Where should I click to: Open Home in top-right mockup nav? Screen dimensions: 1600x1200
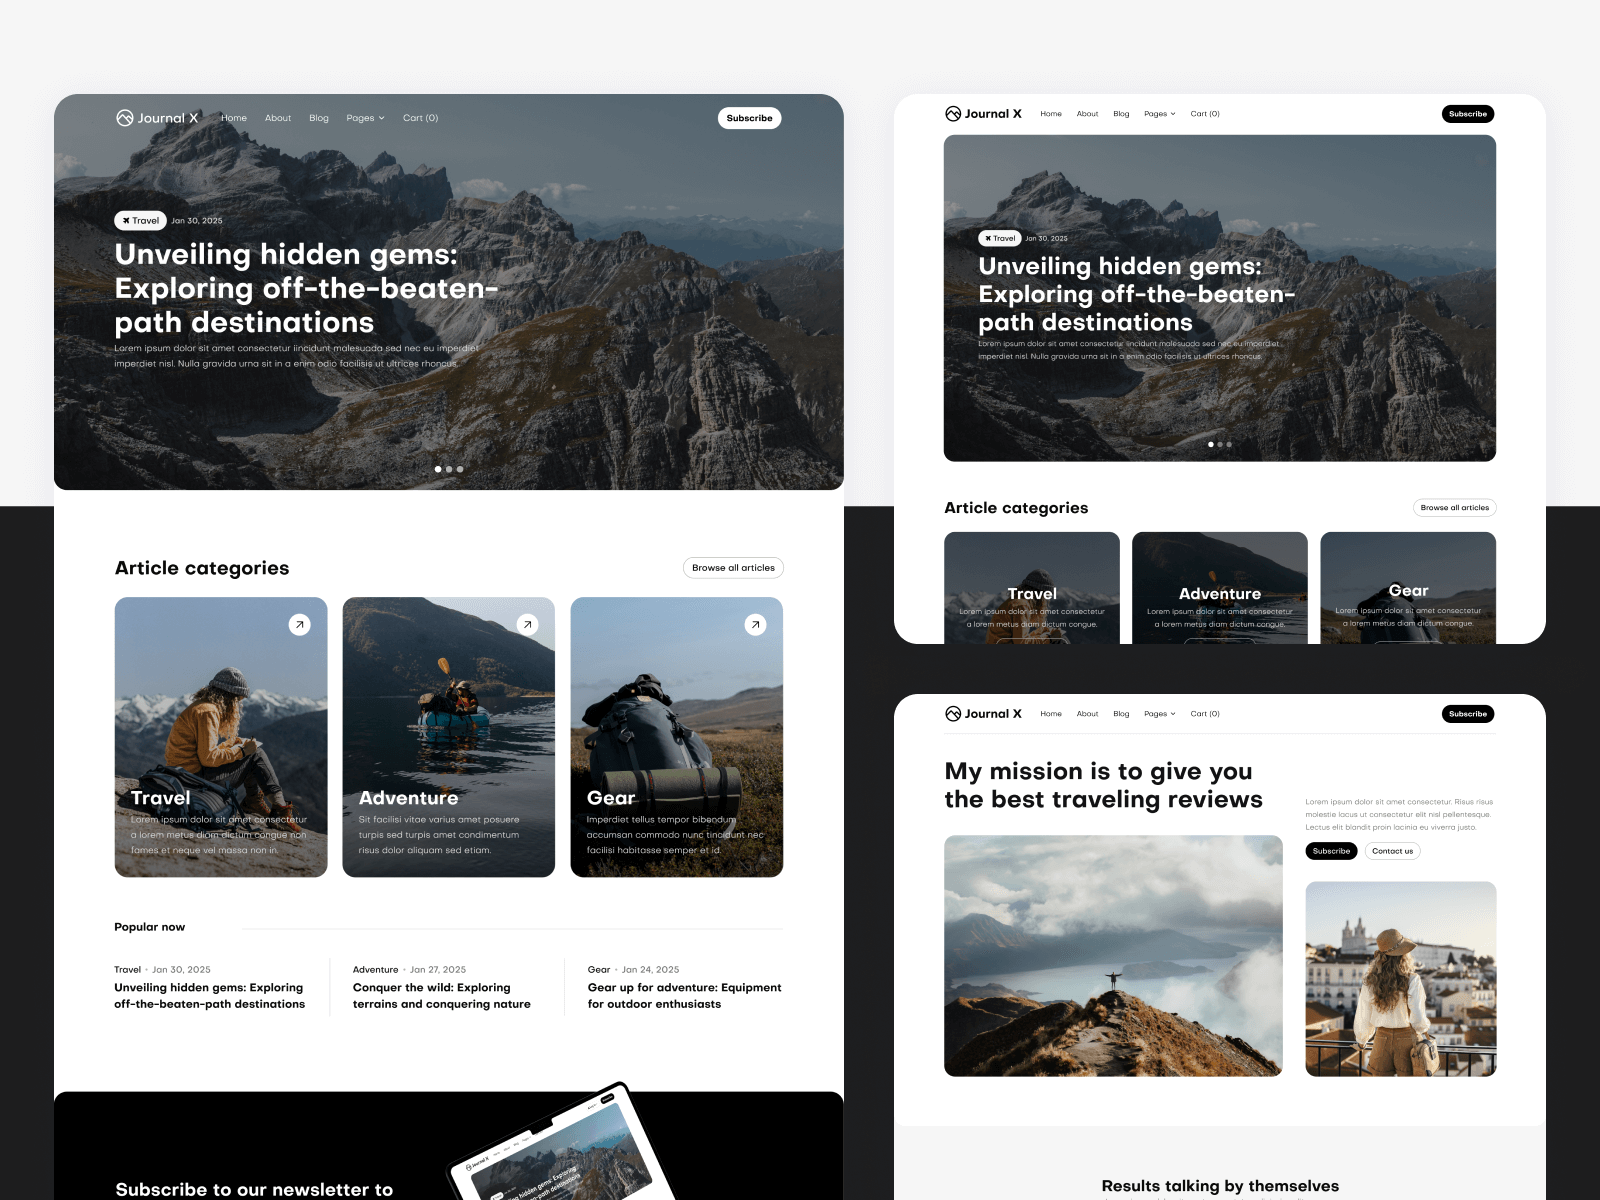click(1051, 114)
